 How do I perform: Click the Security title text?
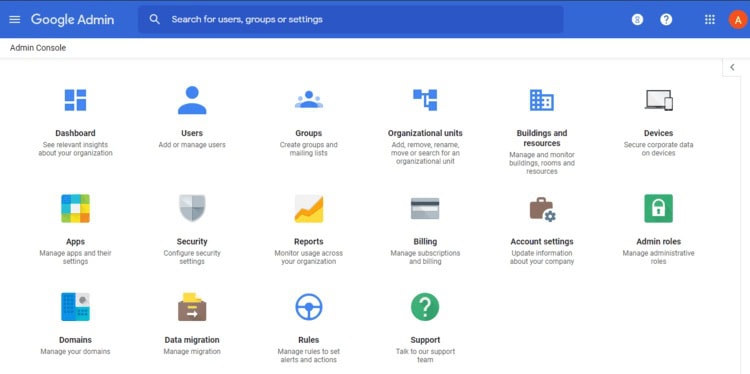point(192,242)
